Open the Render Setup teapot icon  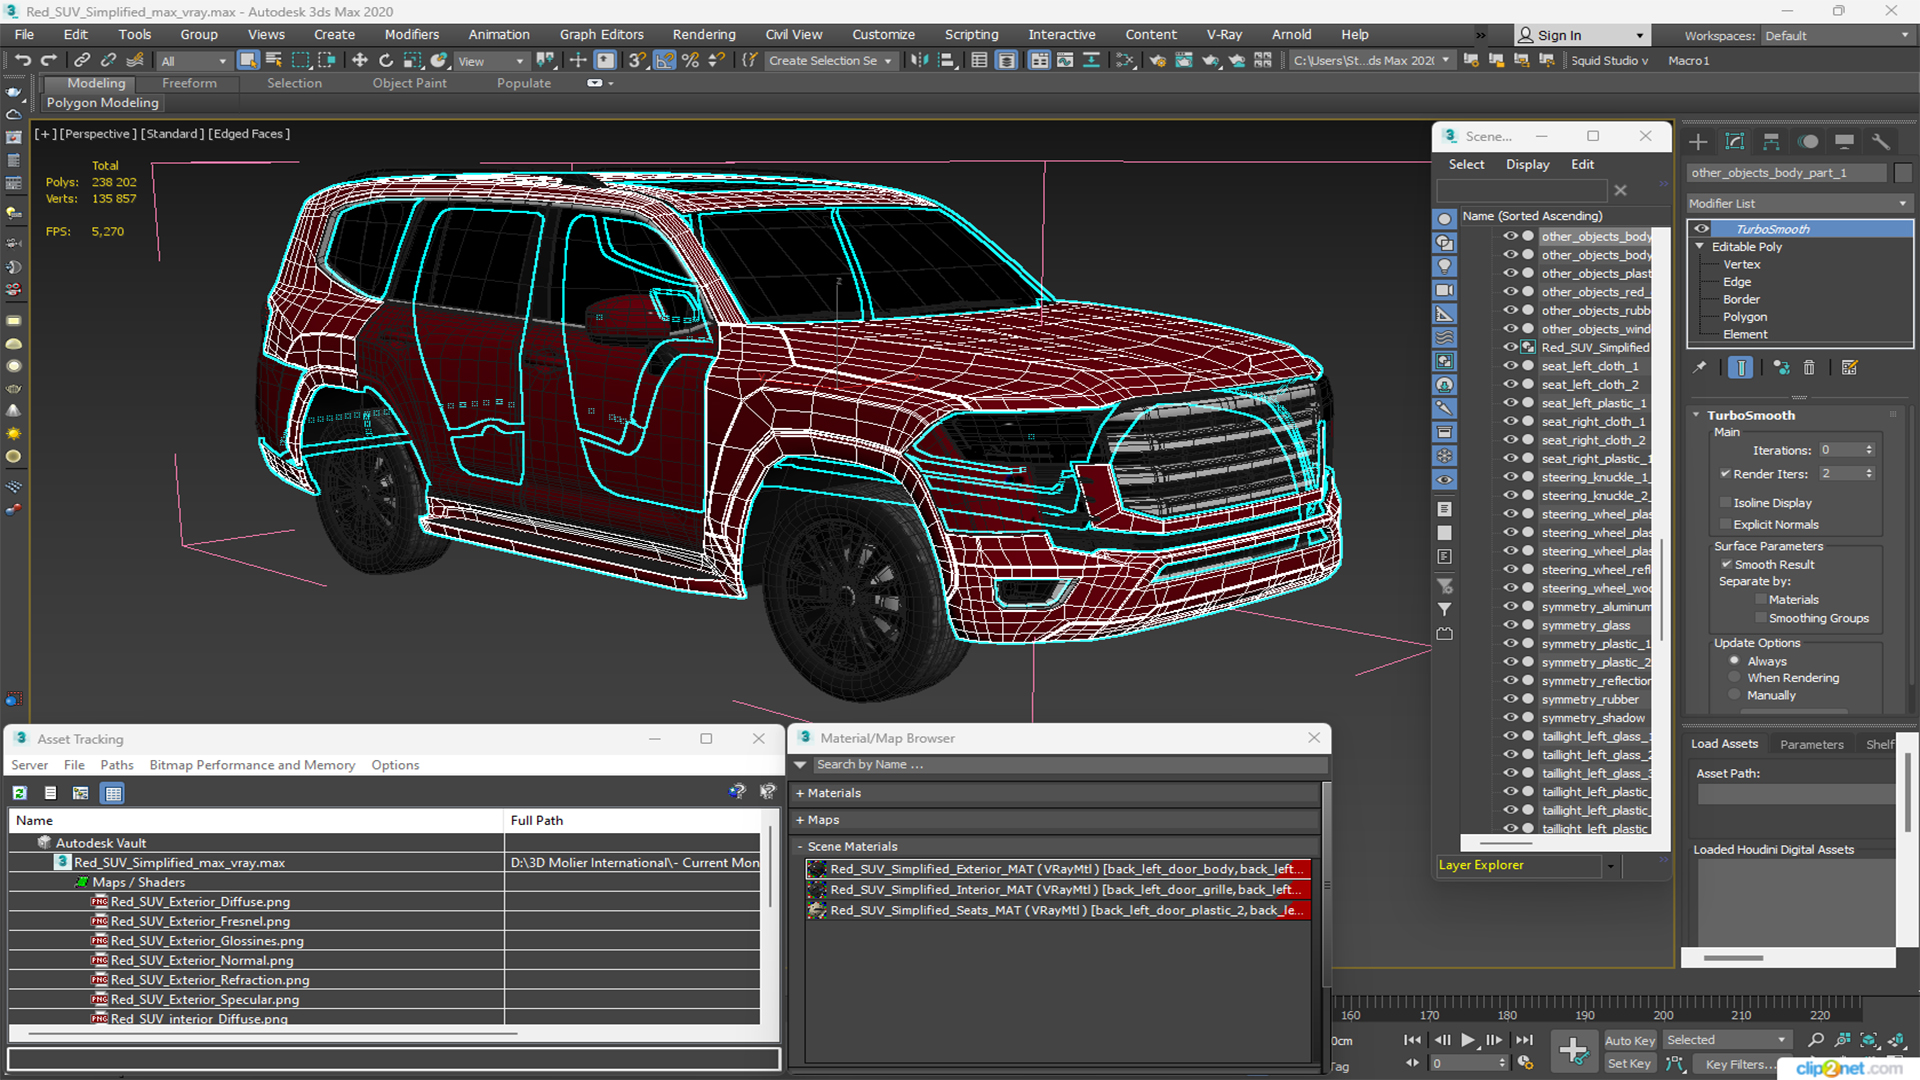(x=1157, y=61)
